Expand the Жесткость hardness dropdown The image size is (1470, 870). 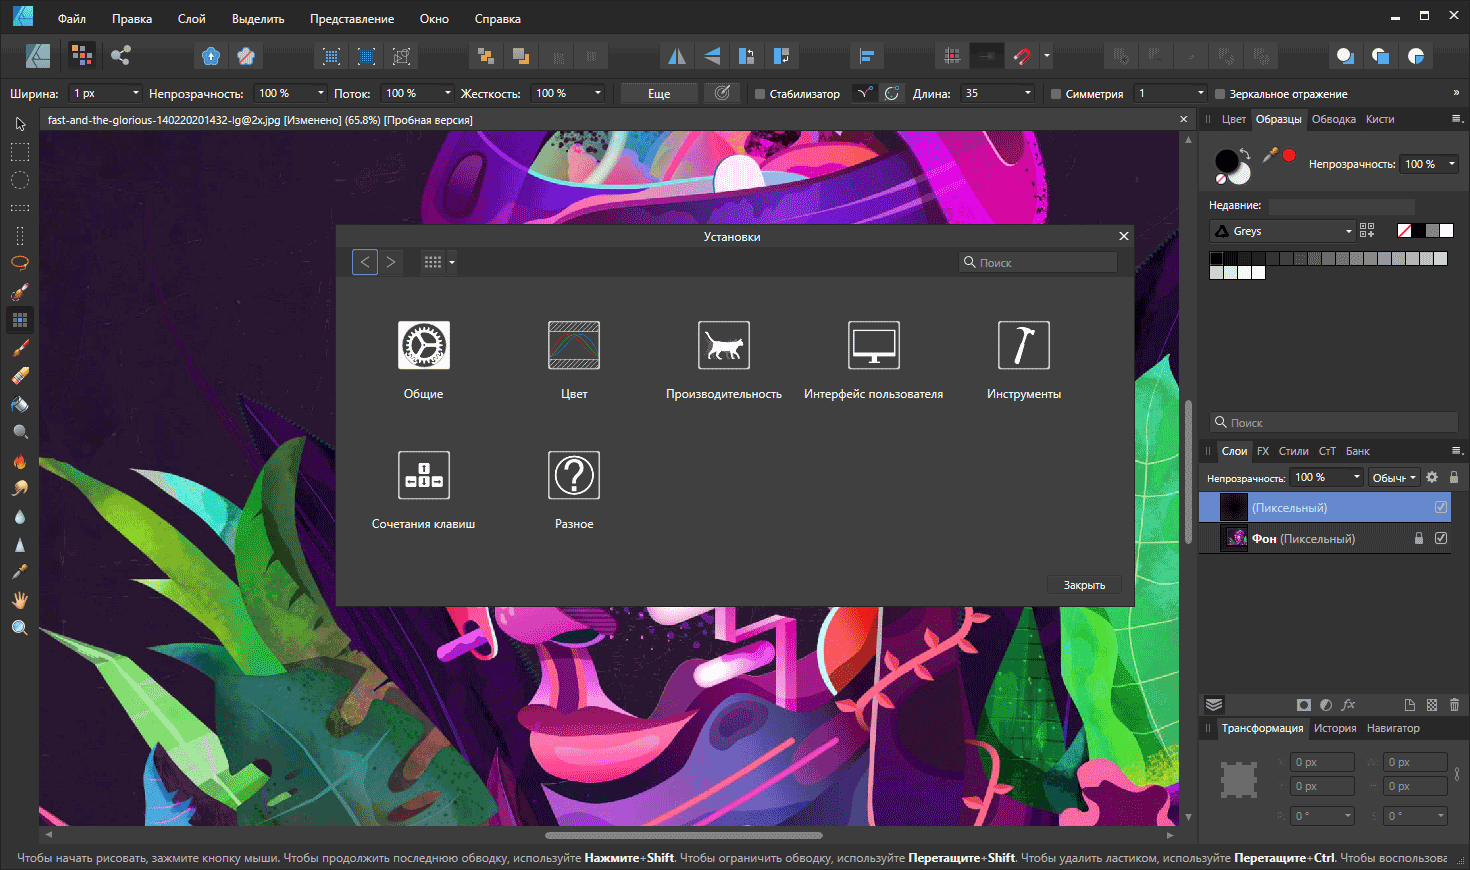click(598, 93)
